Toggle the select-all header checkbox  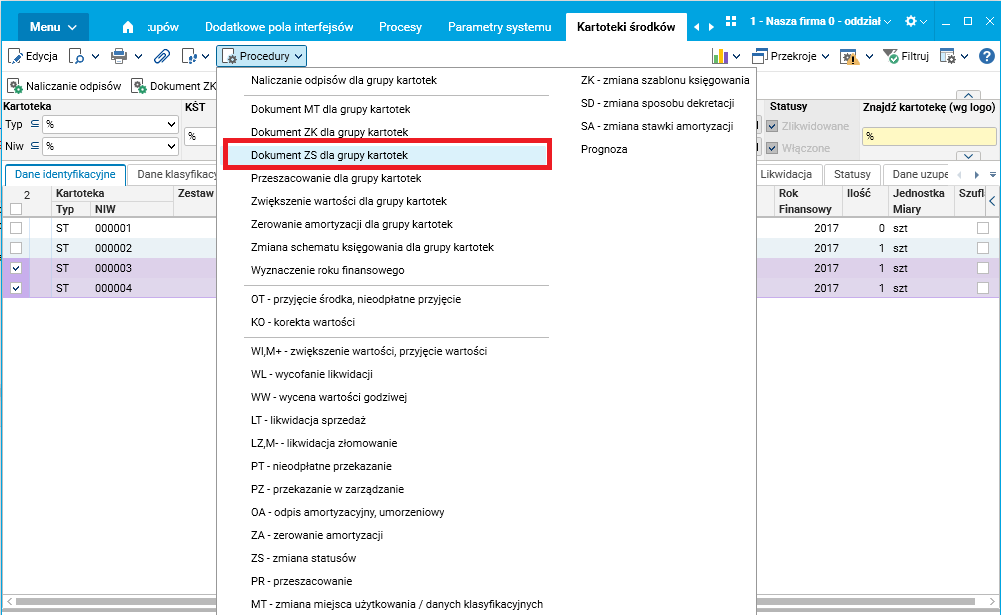(x=16, y=209)
